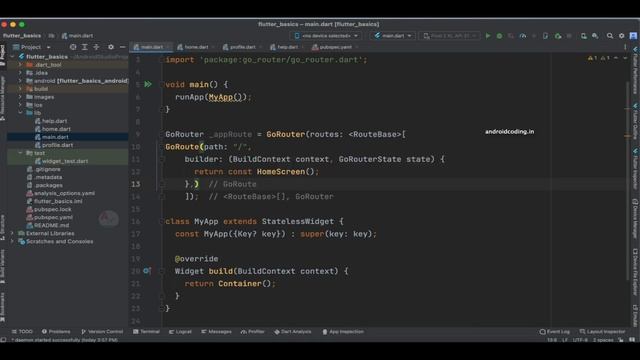Image resolution: width=640 pixels, height=360 pixels.
Task: Select opened file target icon in Project panel
Action: [73, 47]
